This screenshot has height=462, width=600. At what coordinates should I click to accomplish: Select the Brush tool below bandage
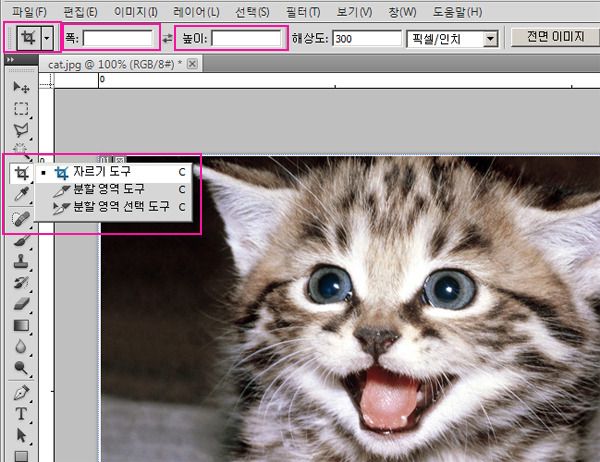click(x=21, y=241)
